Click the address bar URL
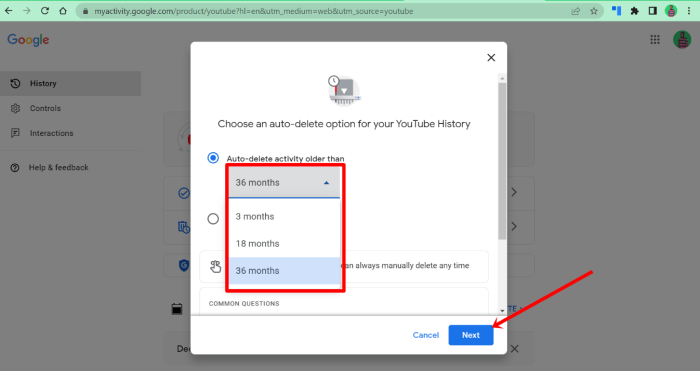Viewport: 700px width, 371px height. [254, 11]
